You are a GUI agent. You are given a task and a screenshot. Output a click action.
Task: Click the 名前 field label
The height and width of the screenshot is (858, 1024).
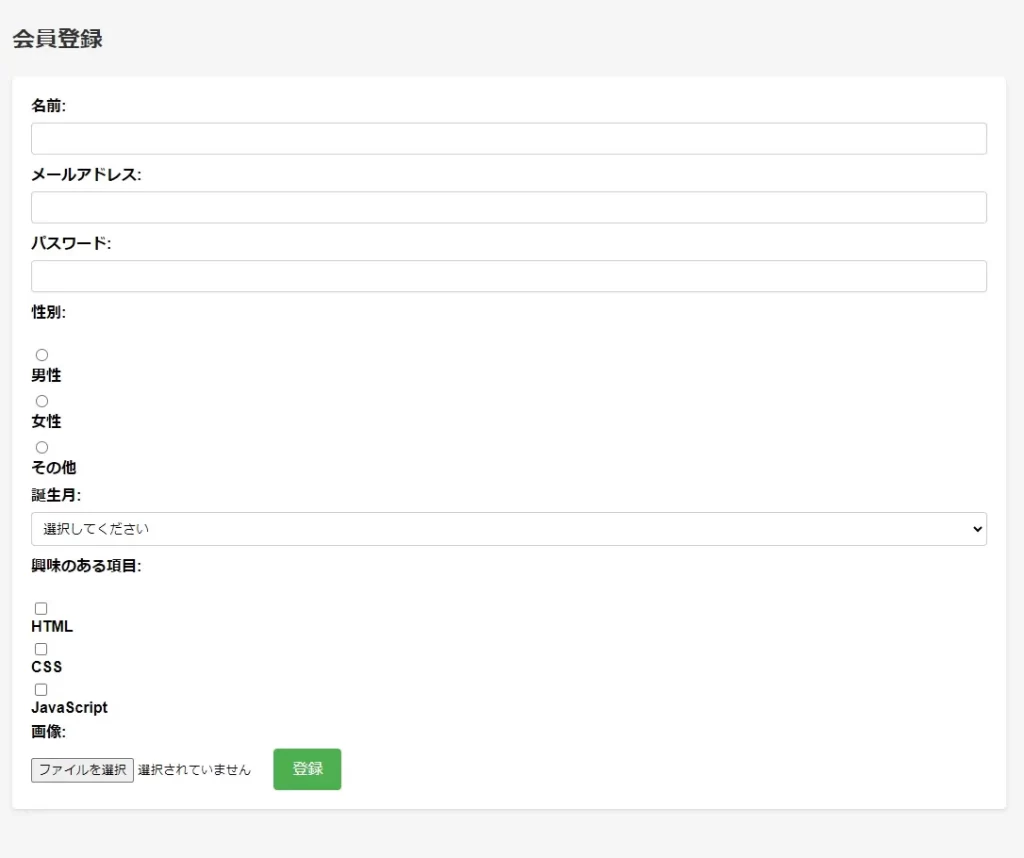pos(48,106)
